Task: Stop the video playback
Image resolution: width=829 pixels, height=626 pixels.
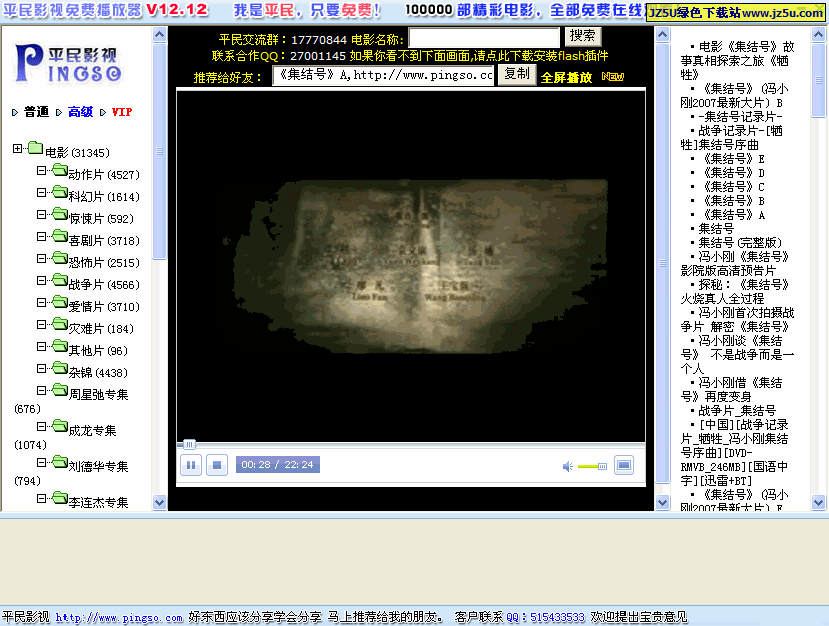Action: click(217, 465)
